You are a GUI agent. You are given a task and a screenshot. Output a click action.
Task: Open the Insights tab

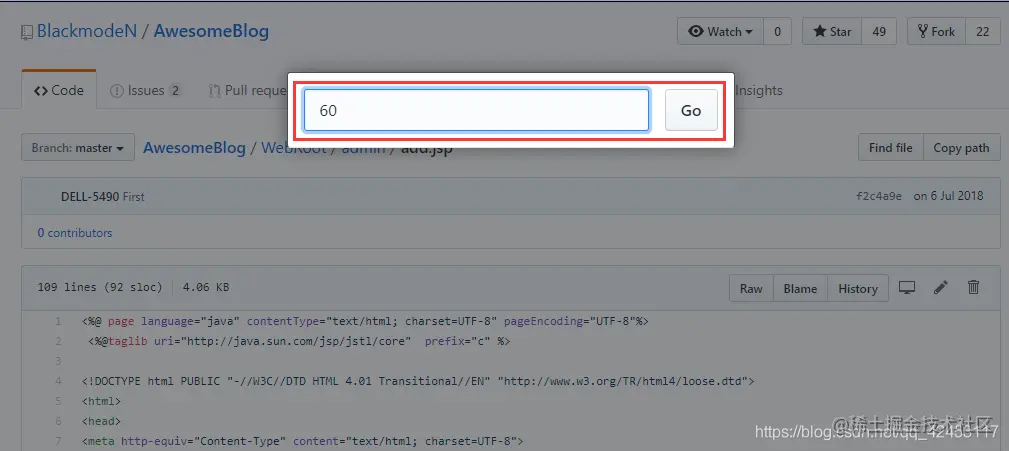coord(759,90)
